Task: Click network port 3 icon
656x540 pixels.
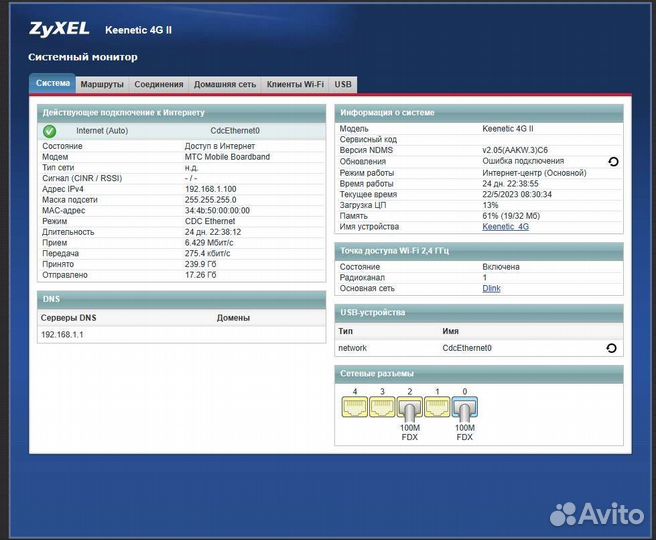Action: 382,407
